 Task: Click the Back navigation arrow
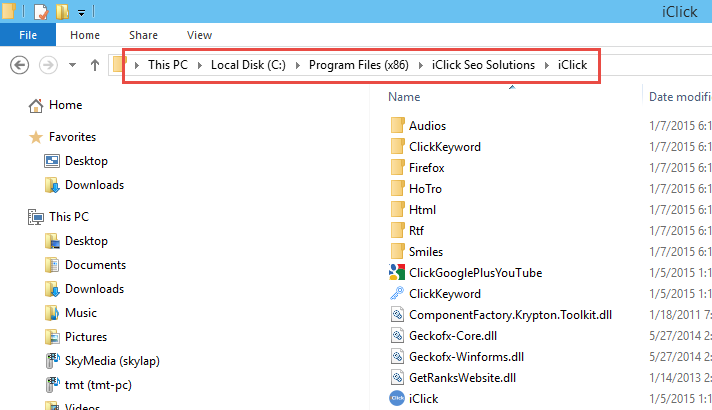pos(19,65)
